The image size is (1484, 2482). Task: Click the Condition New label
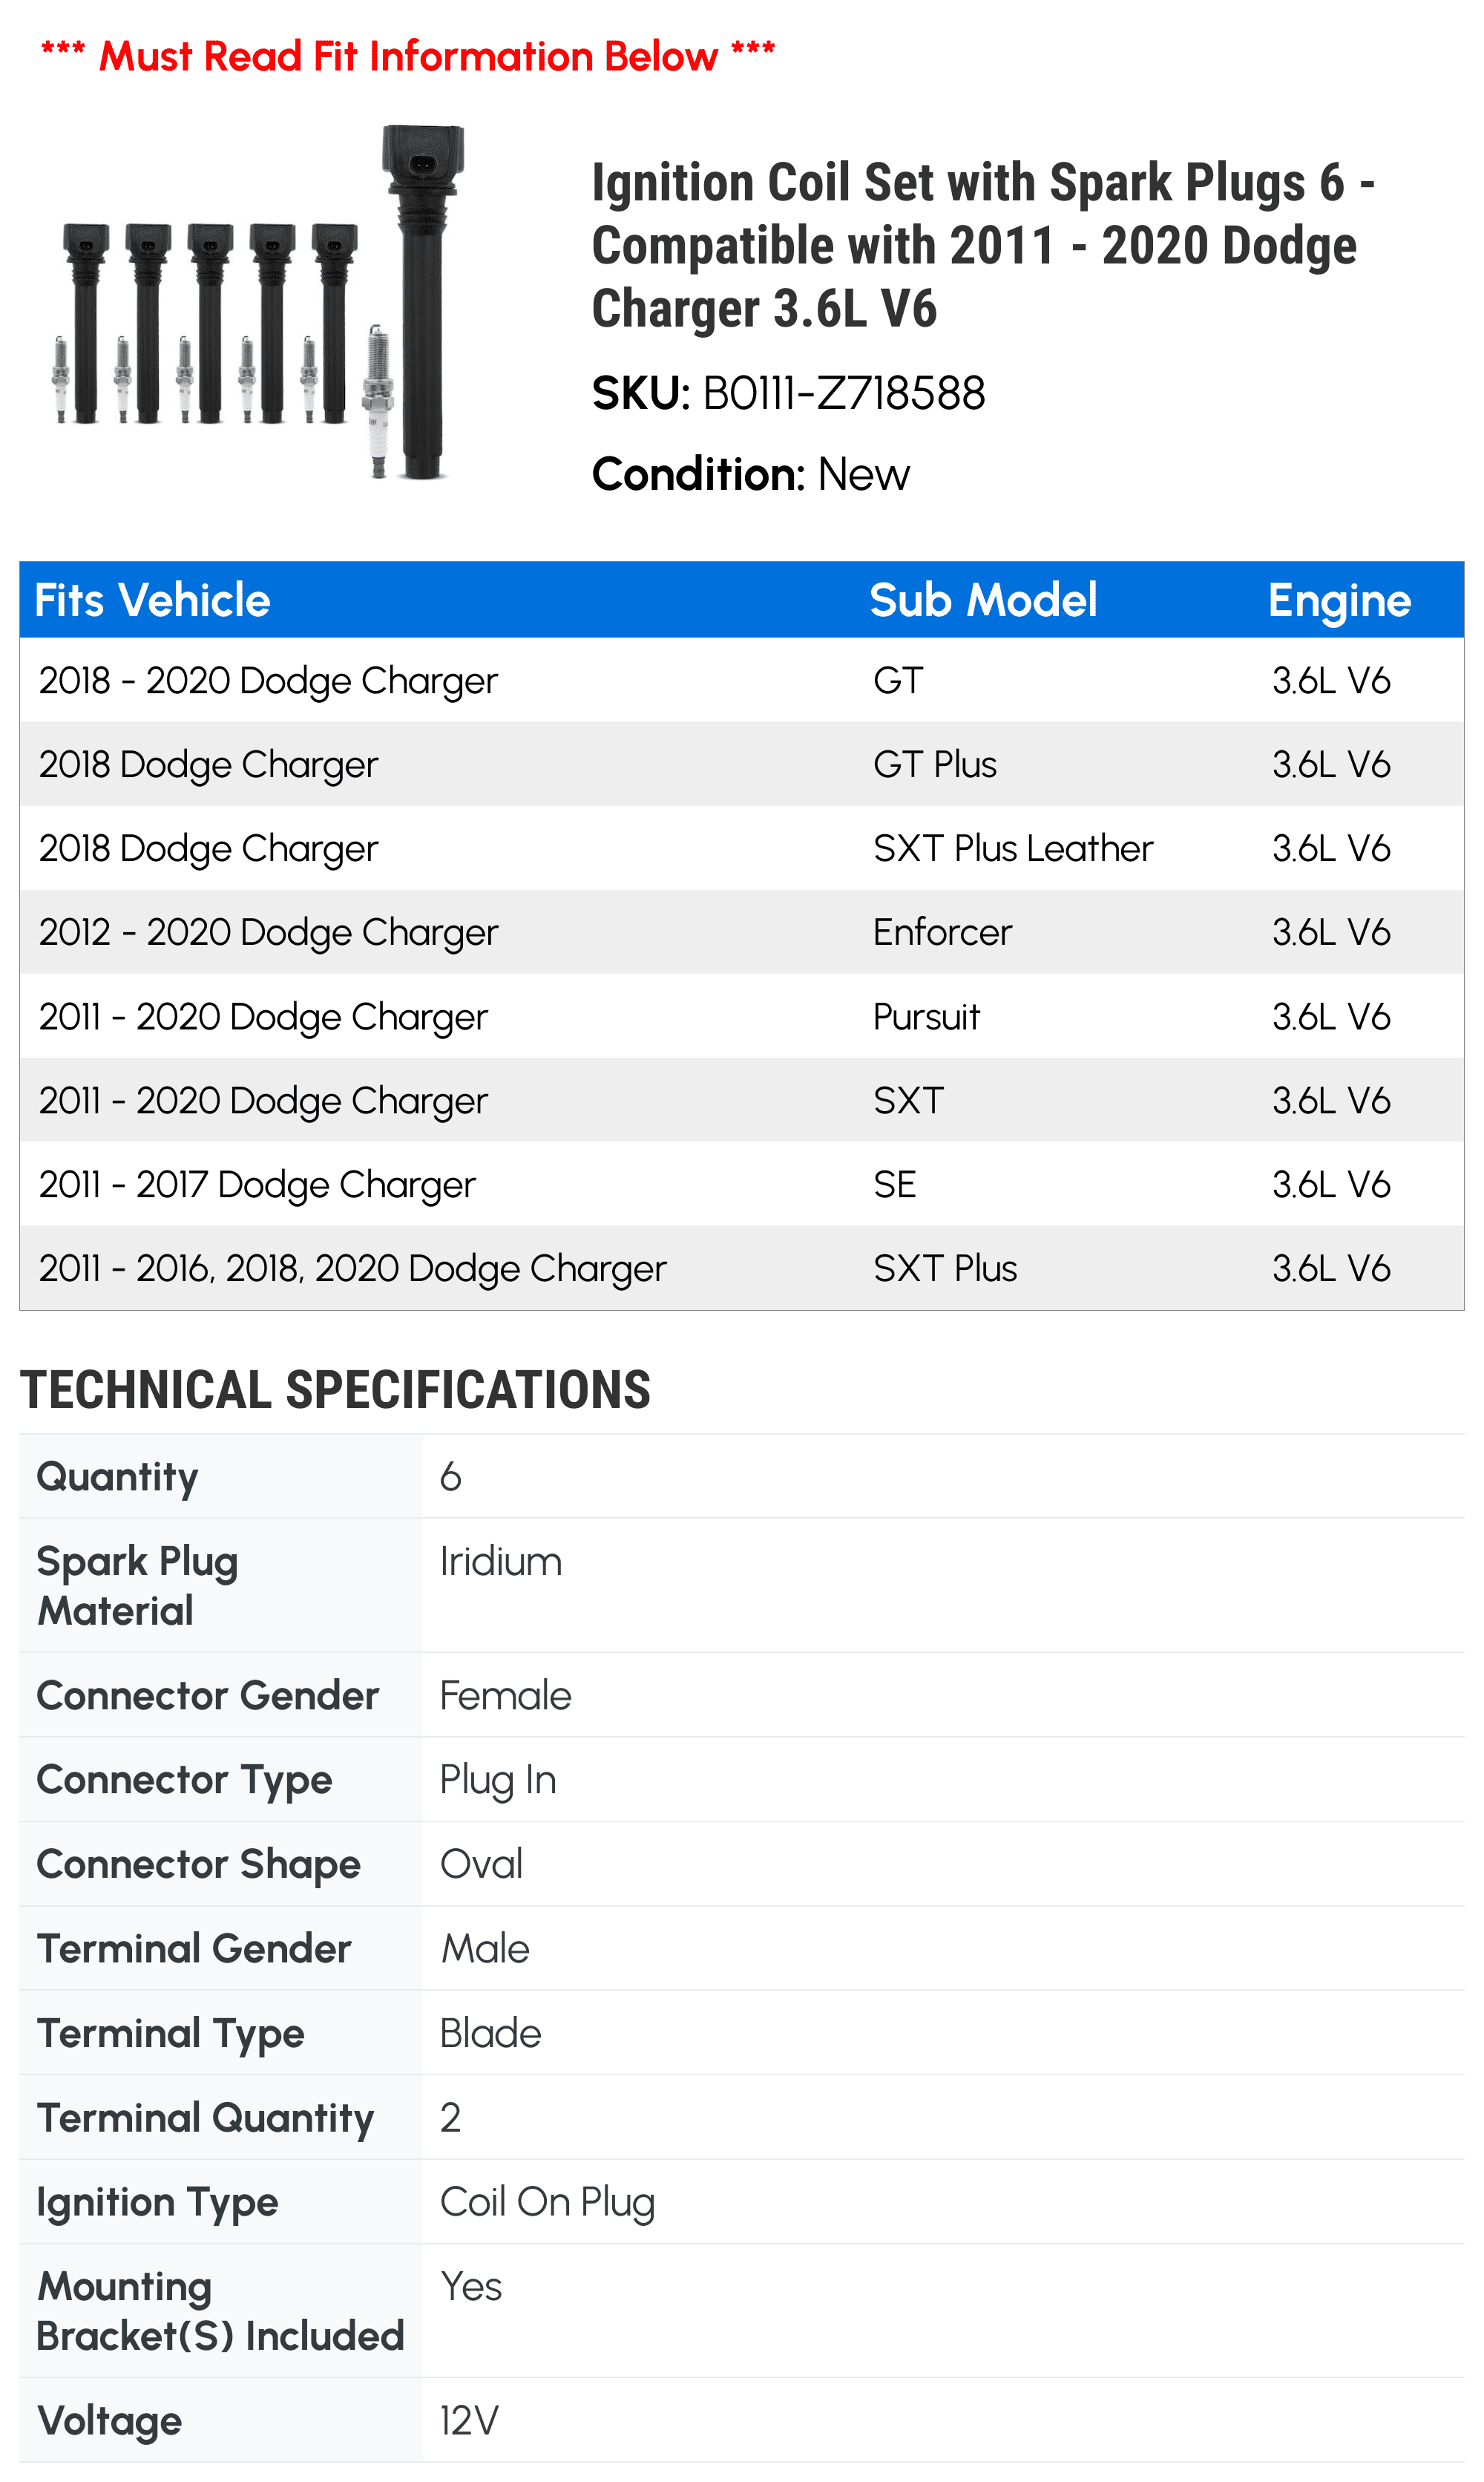[750, 474]
